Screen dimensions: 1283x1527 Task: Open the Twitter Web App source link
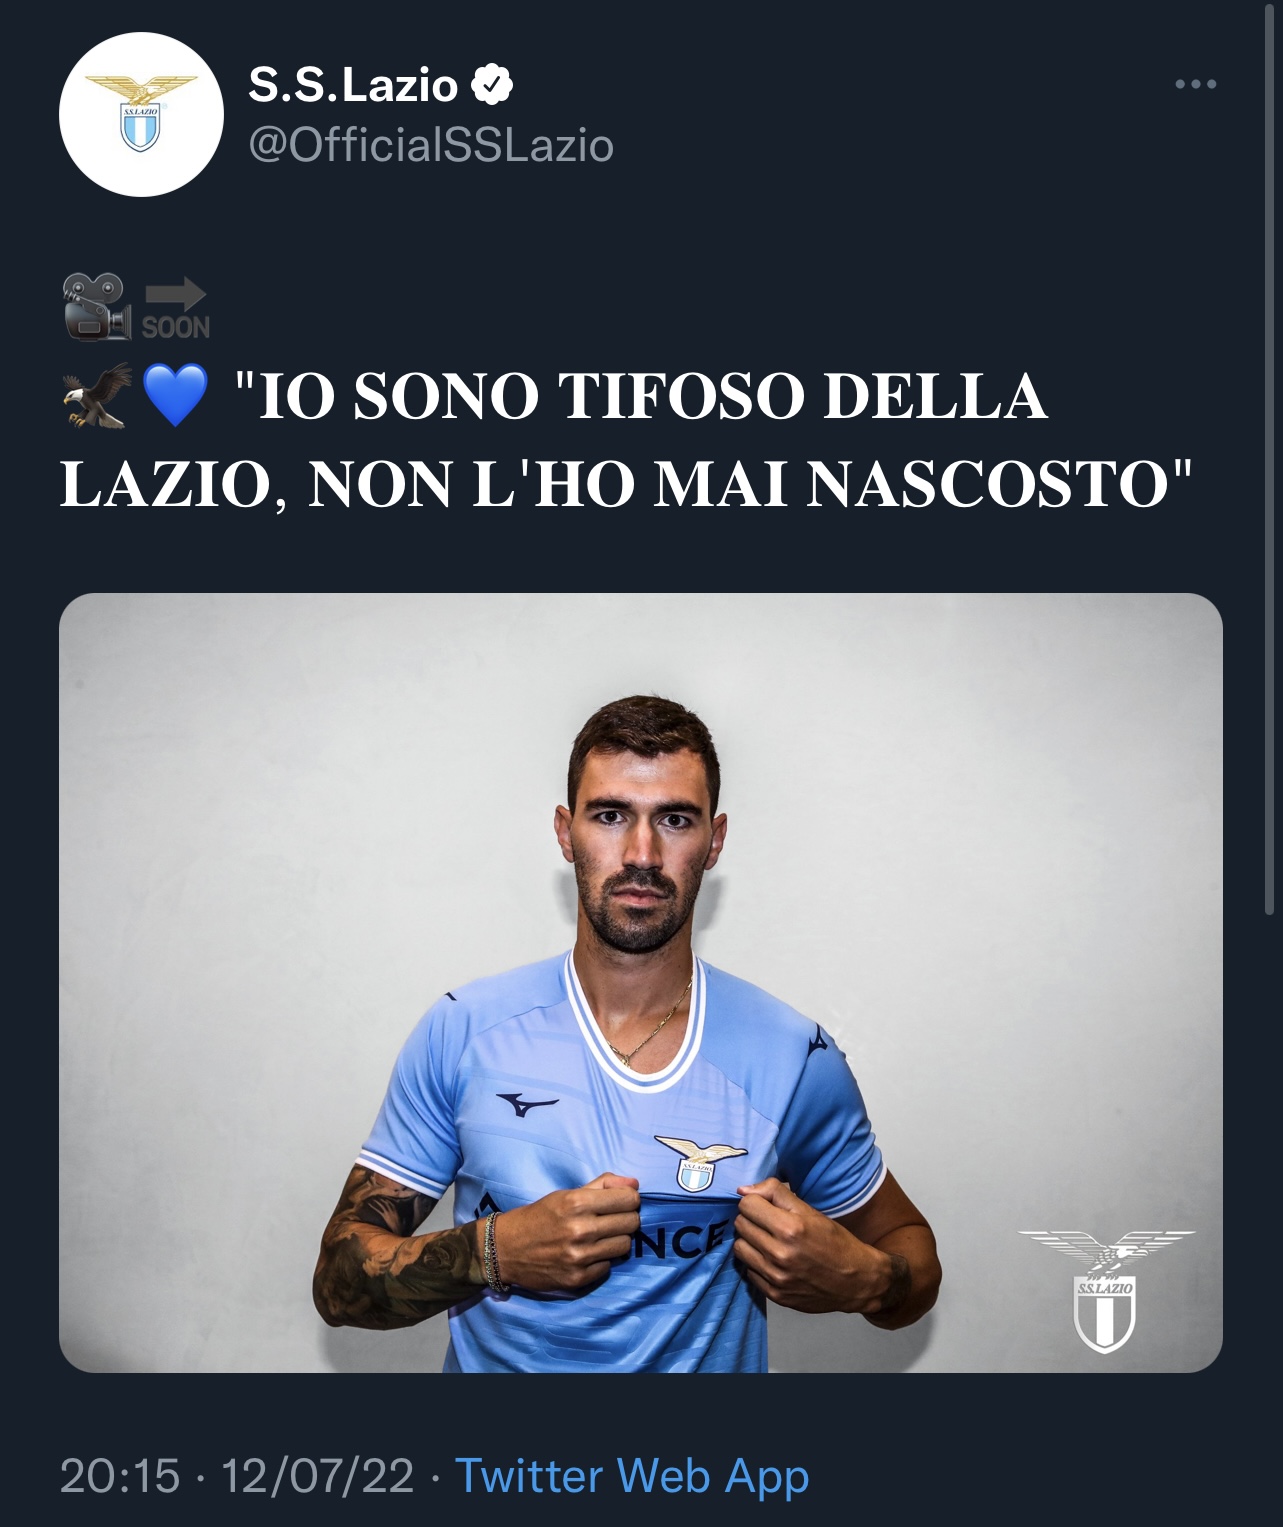coord(632,1476)
